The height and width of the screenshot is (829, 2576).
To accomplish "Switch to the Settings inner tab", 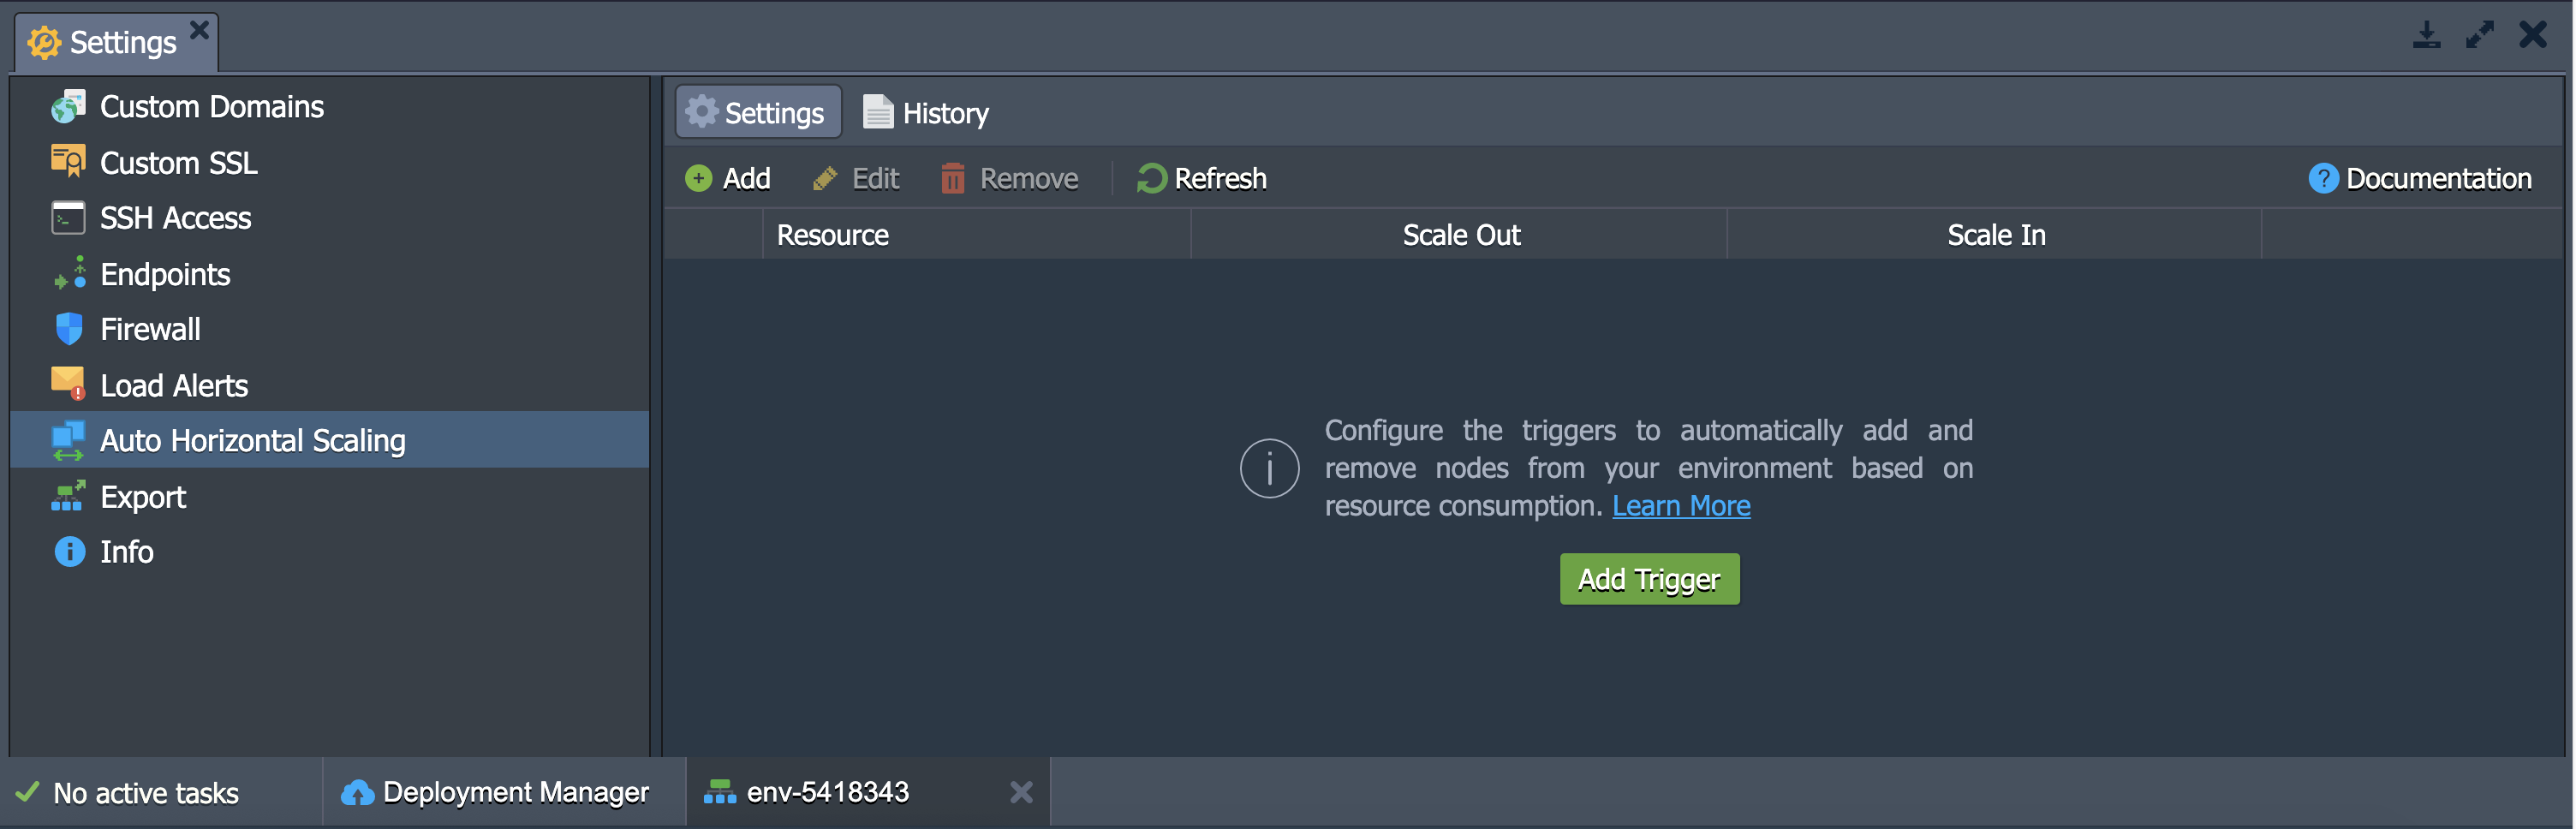I will pos(758,112).
